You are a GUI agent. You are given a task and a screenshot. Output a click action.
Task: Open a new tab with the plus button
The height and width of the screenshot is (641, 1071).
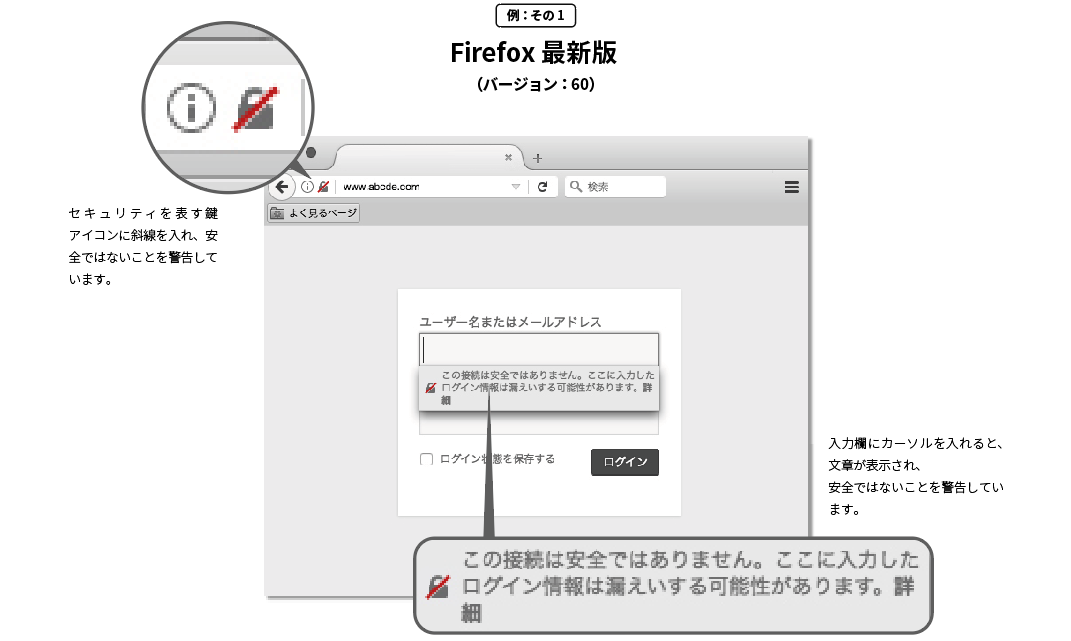538,159
